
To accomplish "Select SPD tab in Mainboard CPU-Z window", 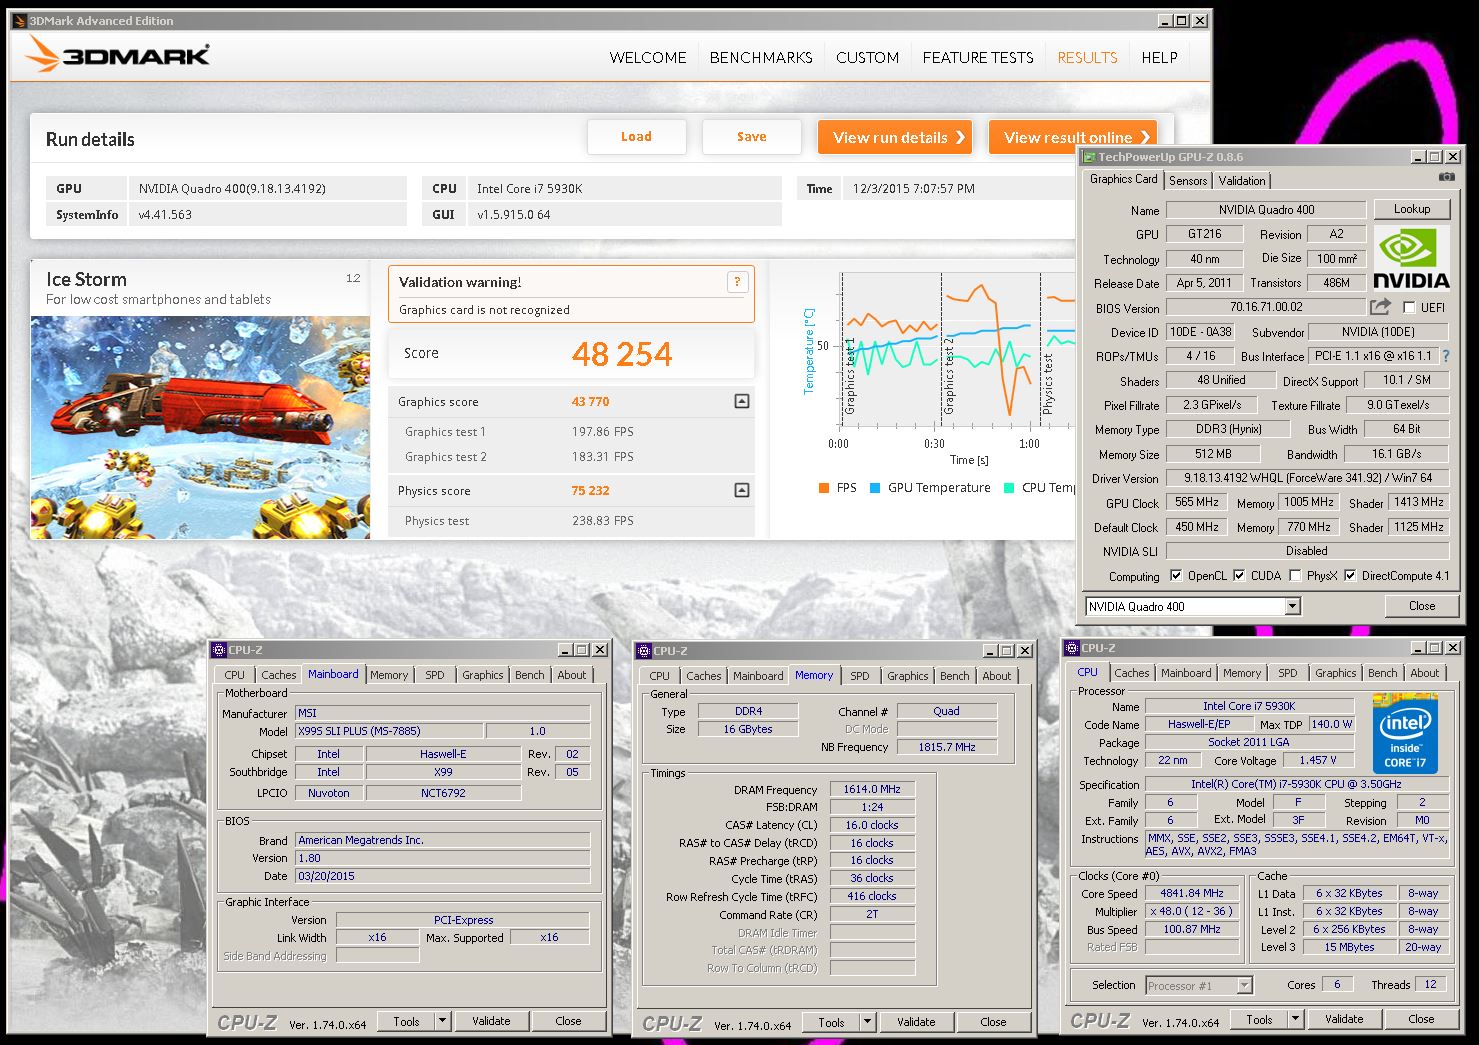I will pos(434,675).
